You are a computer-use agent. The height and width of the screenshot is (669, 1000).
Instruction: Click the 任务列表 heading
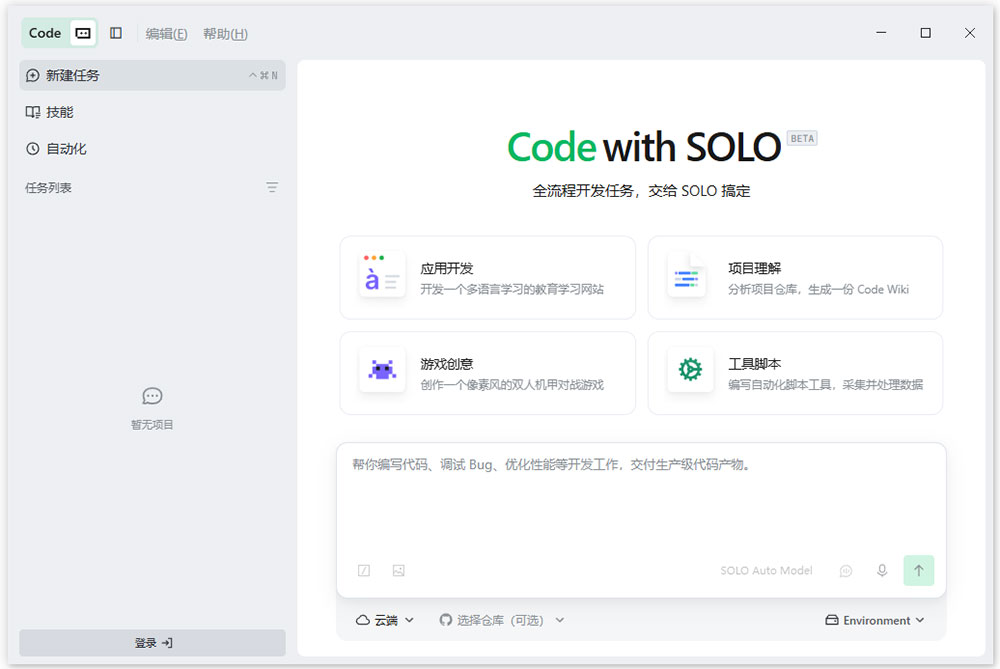pos(48,187)
